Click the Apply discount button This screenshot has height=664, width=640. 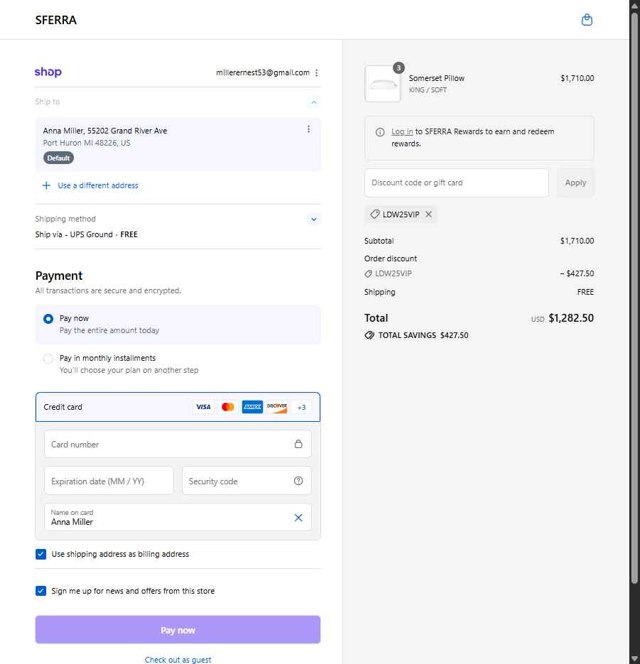click(x=576, y=183)
